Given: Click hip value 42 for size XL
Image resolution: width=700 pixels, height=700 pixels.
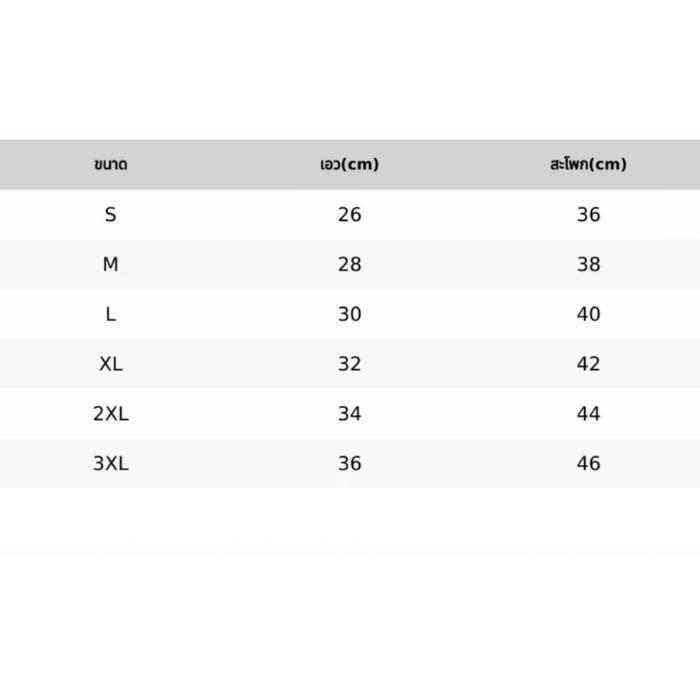Looking at the screenshot, I should [x=588, y=364].
